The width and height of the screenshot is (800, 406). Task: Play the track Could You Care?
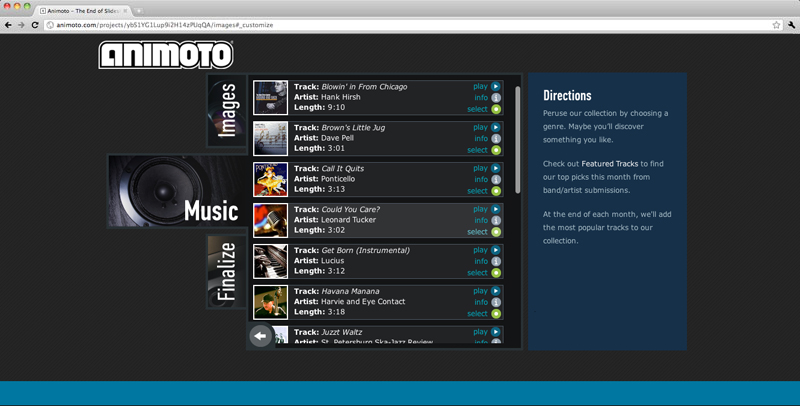click(487, 209)
